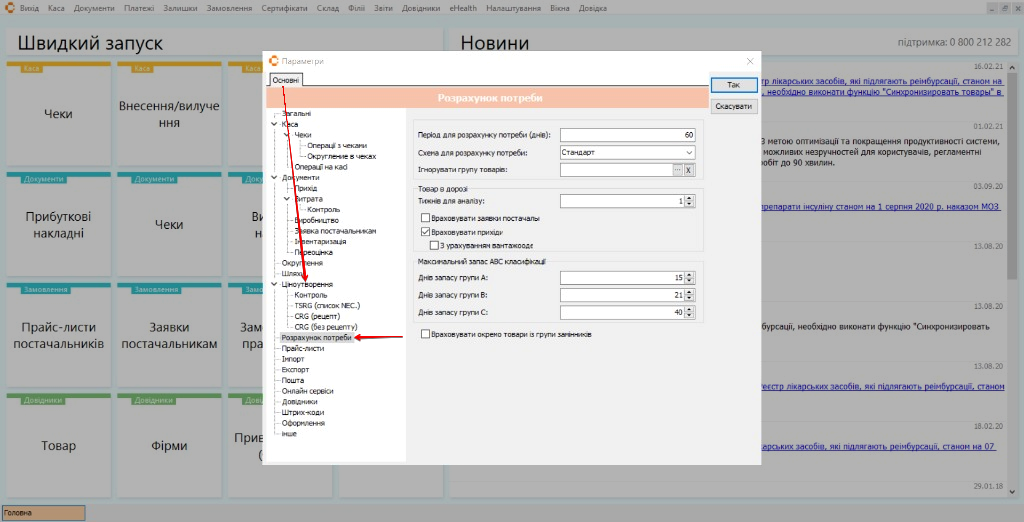Enable Враховувати заявки постачальника checkbox
The image size is (1024, 522).
click(425, 218)
